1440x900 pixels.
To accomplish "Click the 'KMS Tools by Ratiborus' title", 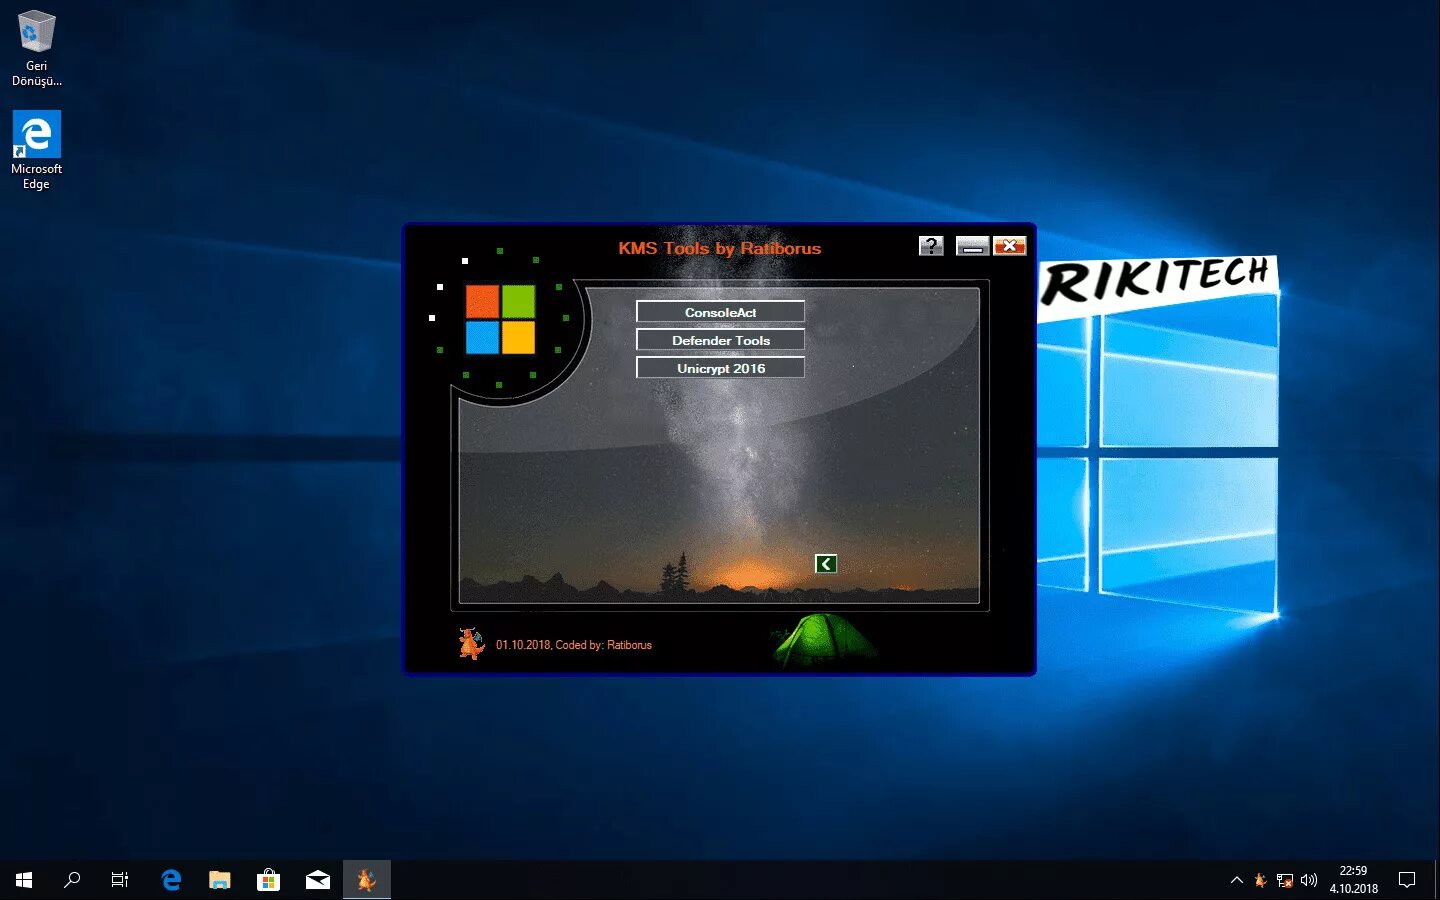I will point(719,248).
